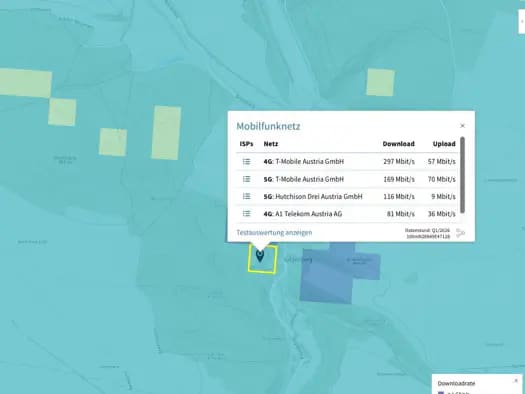The width and height of the screenshot is (525, 394).
Task: Close the Mobilfunknetz popup
Action: pos(462,126)
